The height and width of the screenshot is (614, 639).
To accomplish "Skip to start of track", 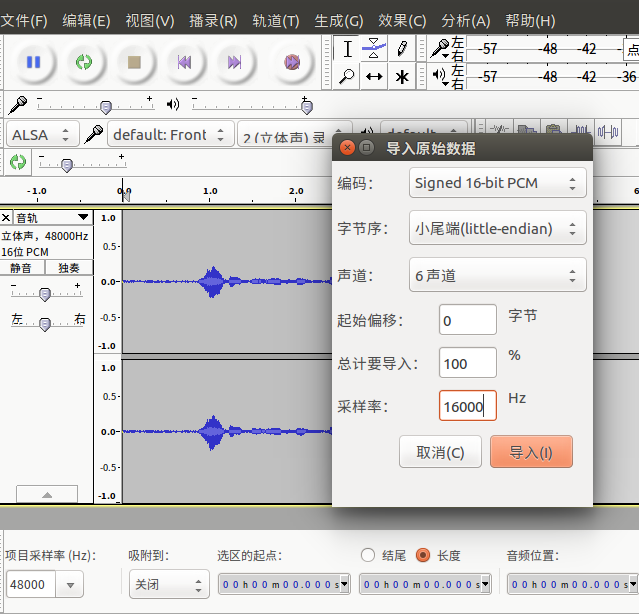I will (184, 62).
